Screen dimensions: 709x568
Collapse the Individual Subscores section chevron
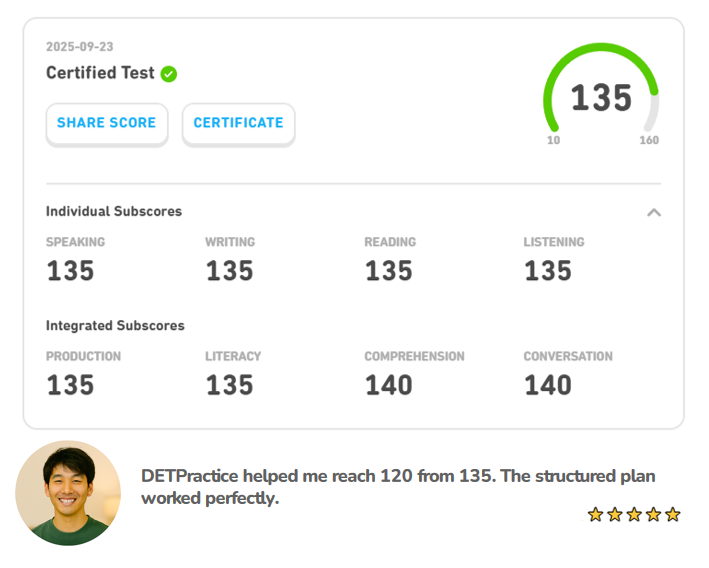pos(654,212)
